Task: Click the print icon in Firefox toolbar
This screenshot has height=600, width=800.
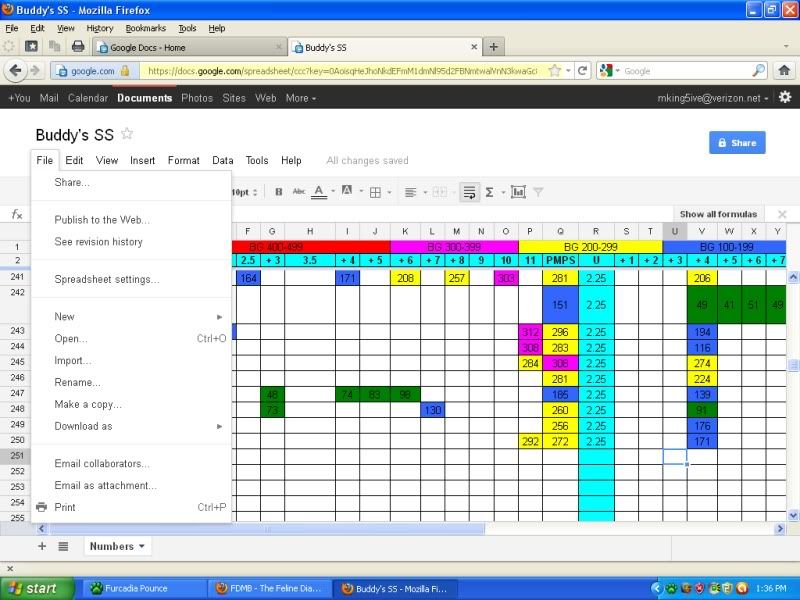Action: click(78, 46)
